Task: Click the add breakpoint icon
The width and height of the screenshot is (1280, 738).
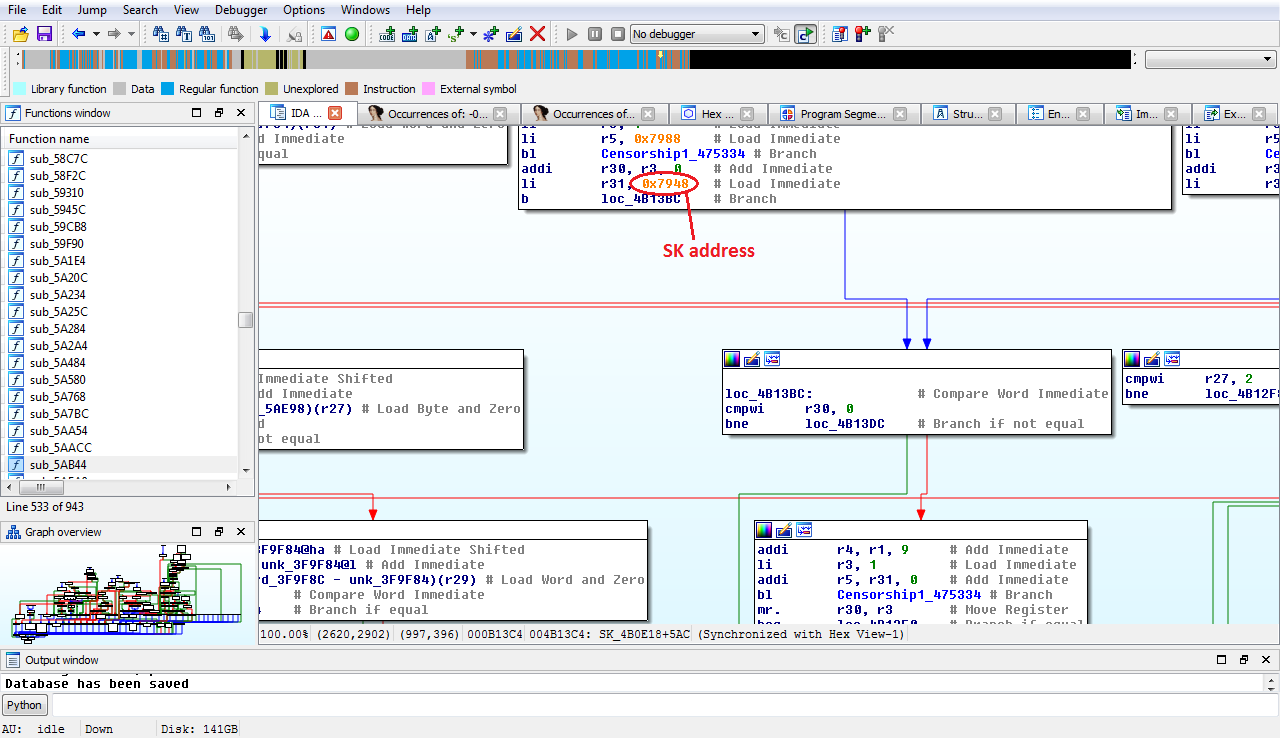Action: click(864, 34)
